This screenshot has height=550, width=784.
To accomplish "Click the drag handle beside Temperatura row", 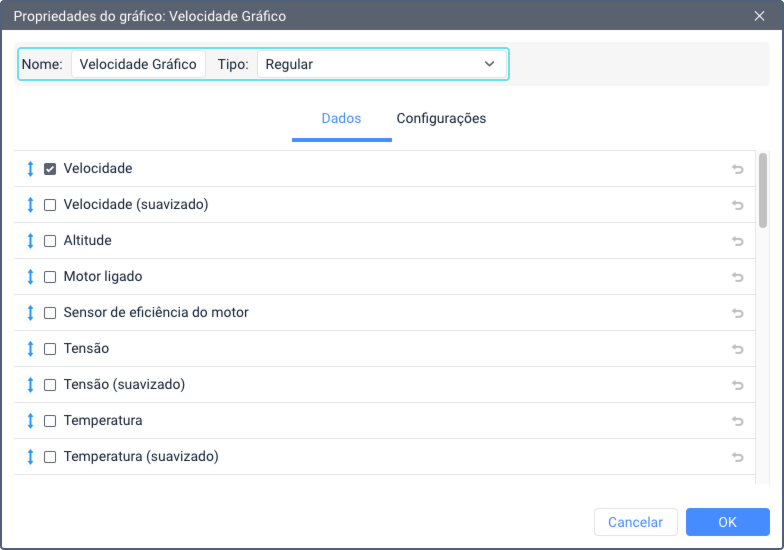I will tap(30, 421).
